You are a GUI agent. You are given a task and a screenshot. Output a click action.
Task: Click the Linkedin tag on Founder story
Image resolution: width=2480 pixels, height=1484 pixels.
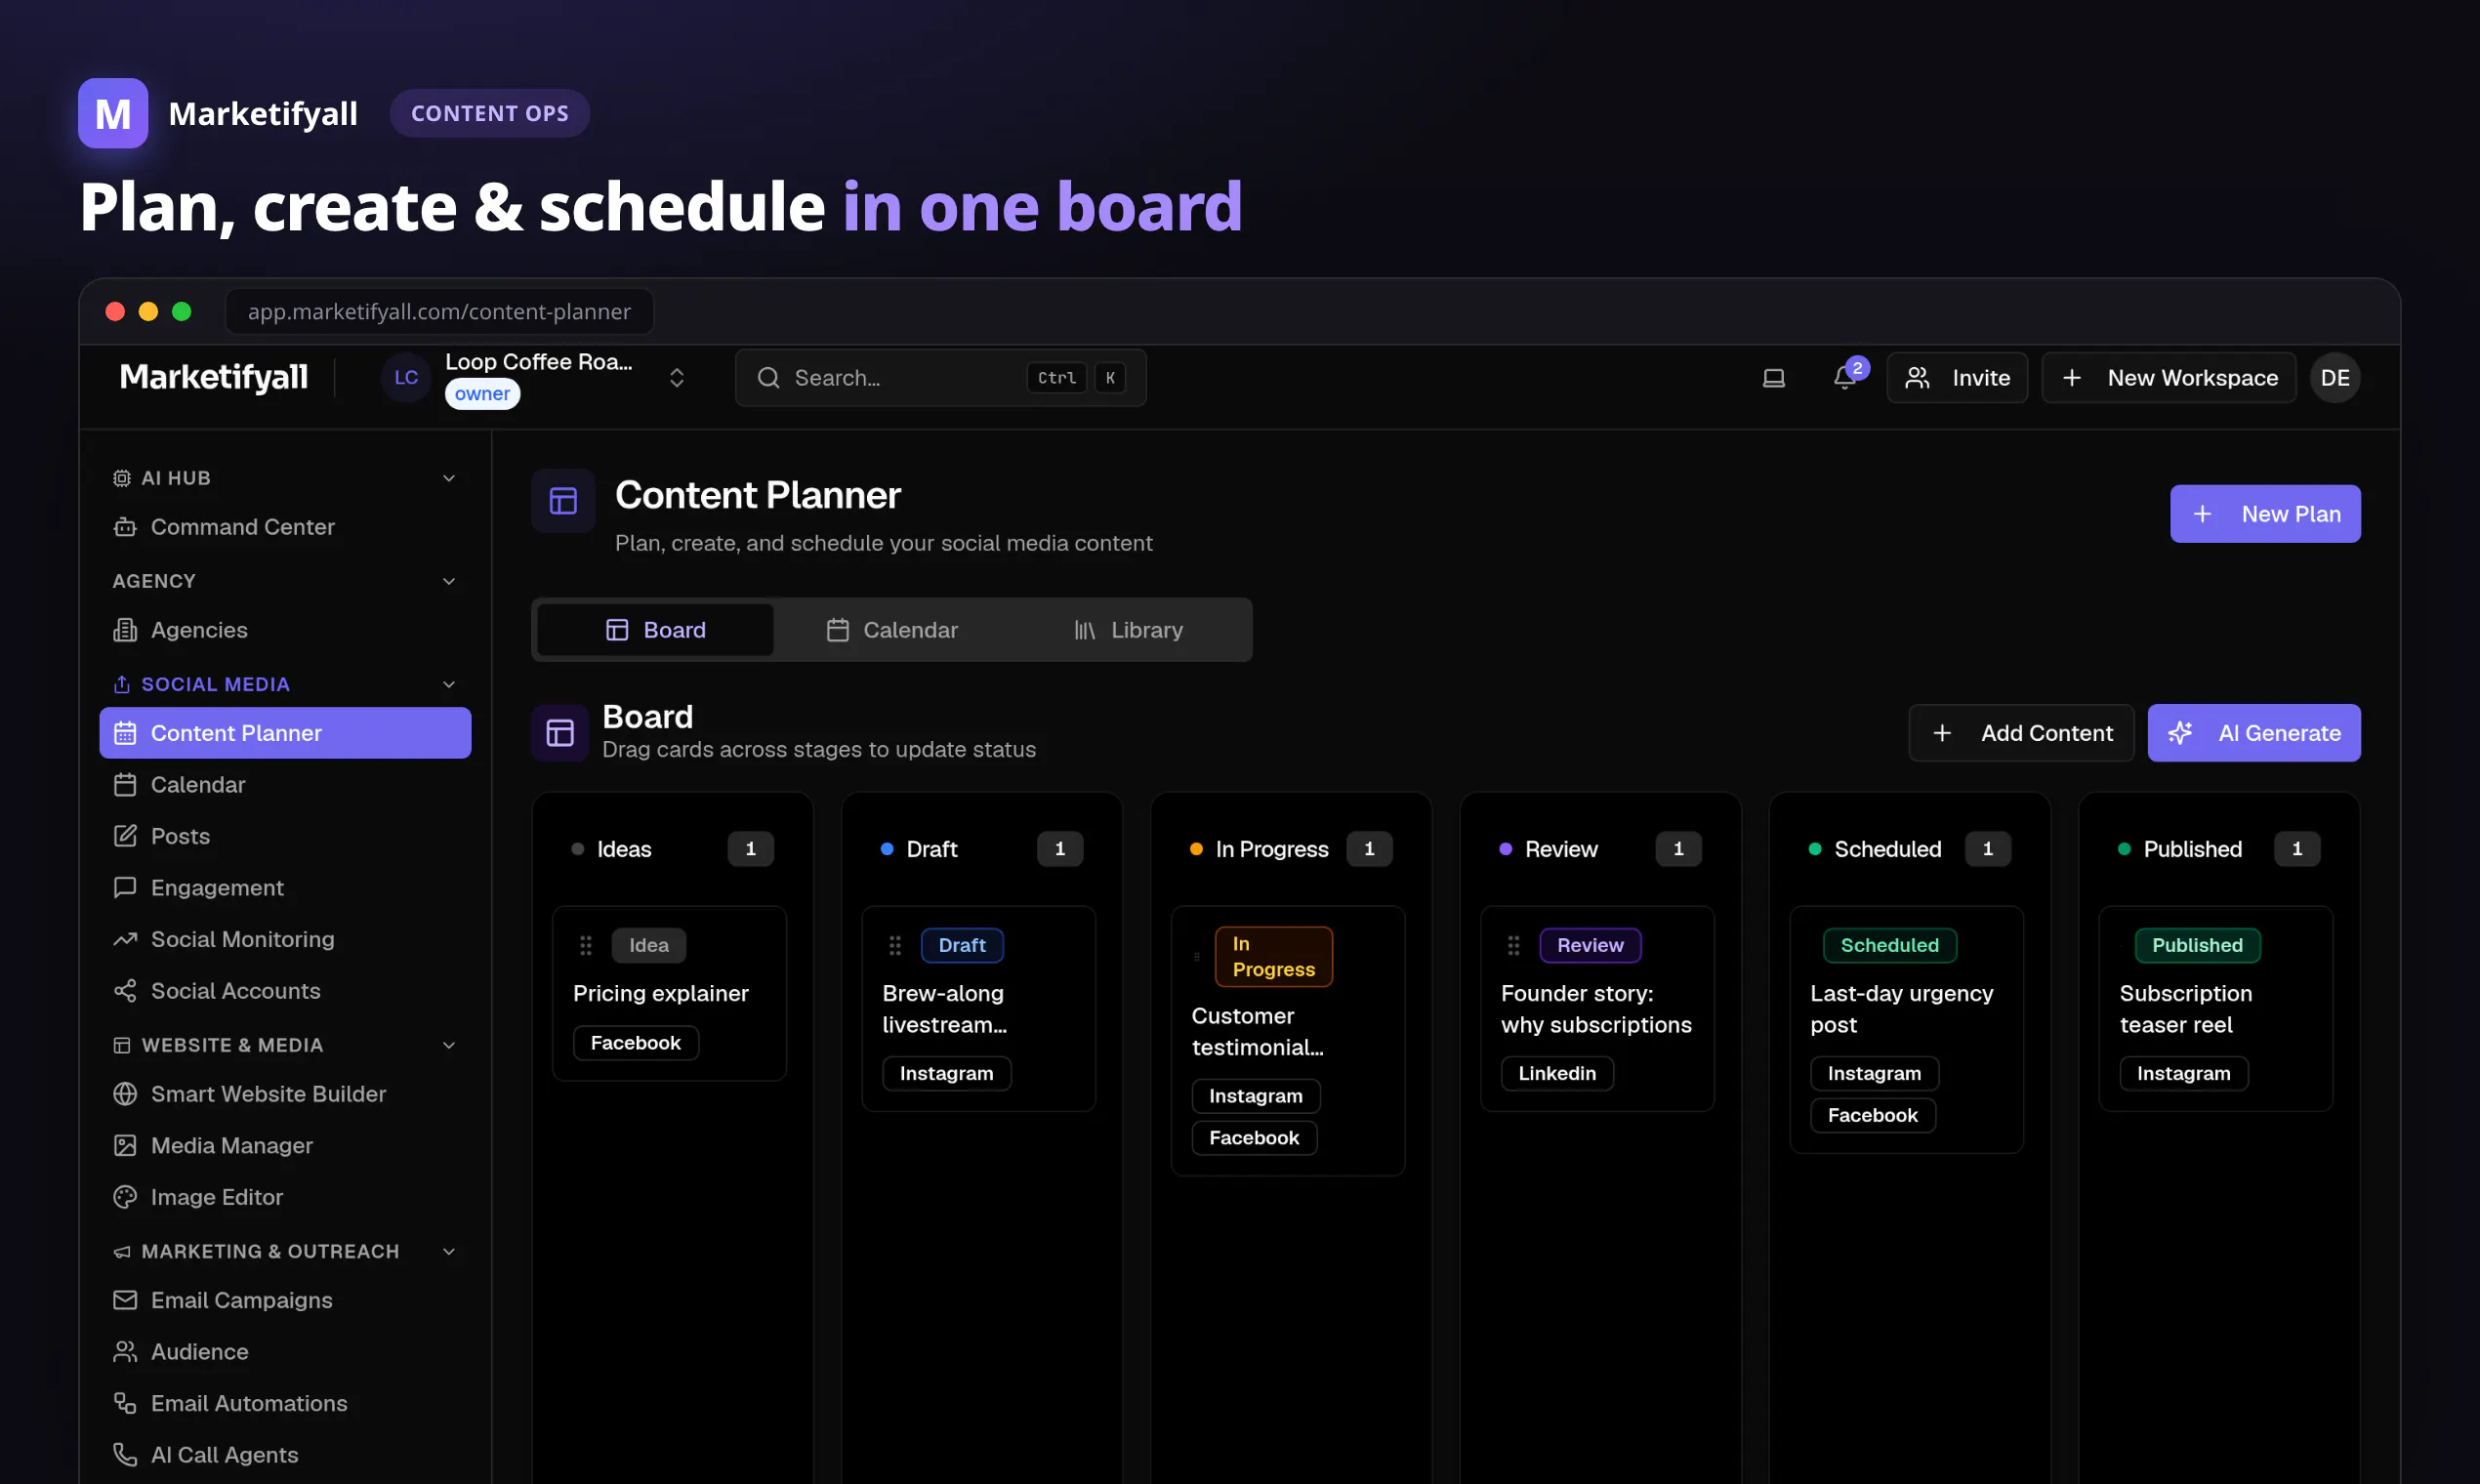(x=1557, y=1073)
